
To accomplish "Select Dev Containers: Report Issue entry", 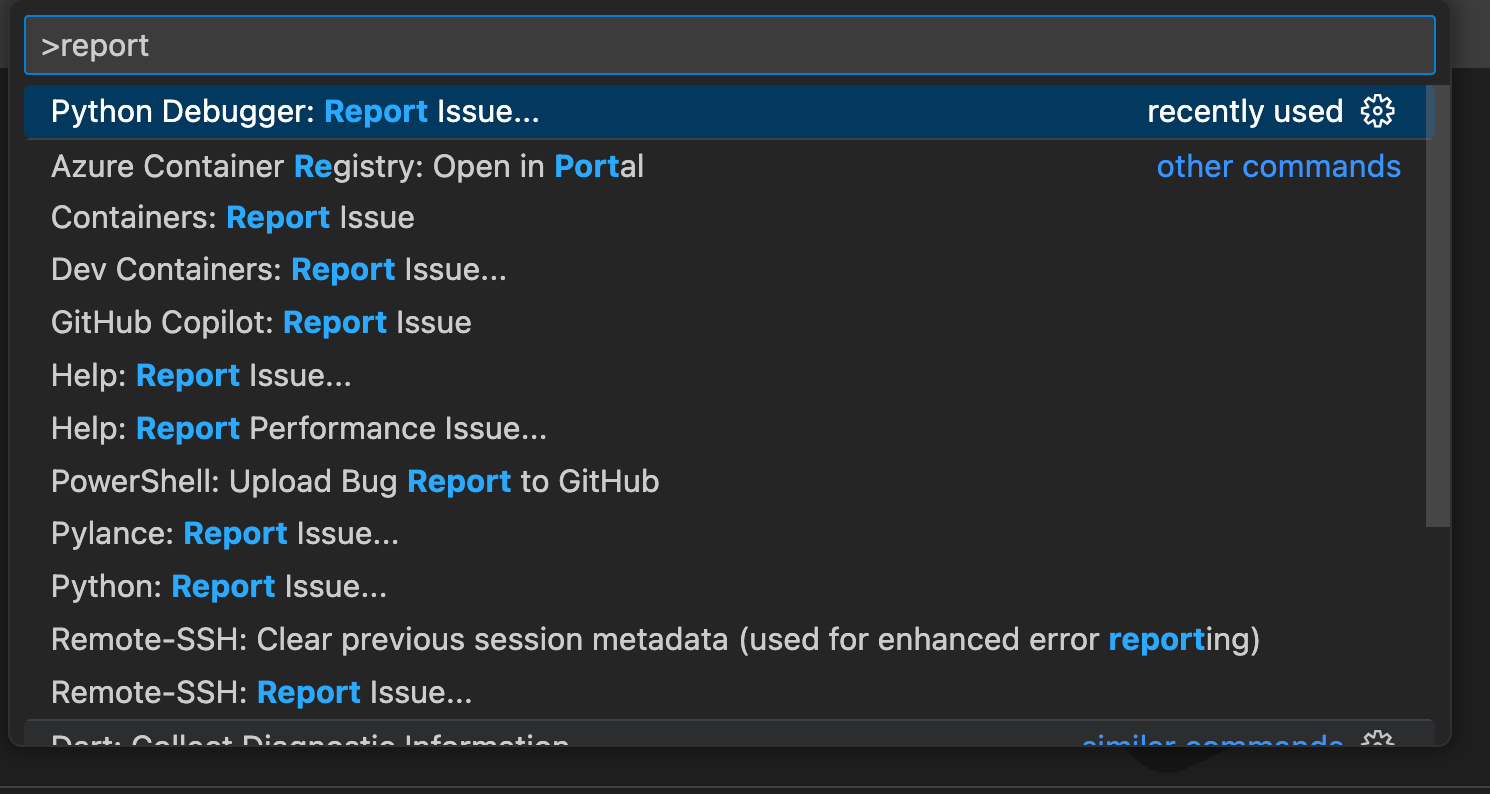I will [x=278, y=270].
